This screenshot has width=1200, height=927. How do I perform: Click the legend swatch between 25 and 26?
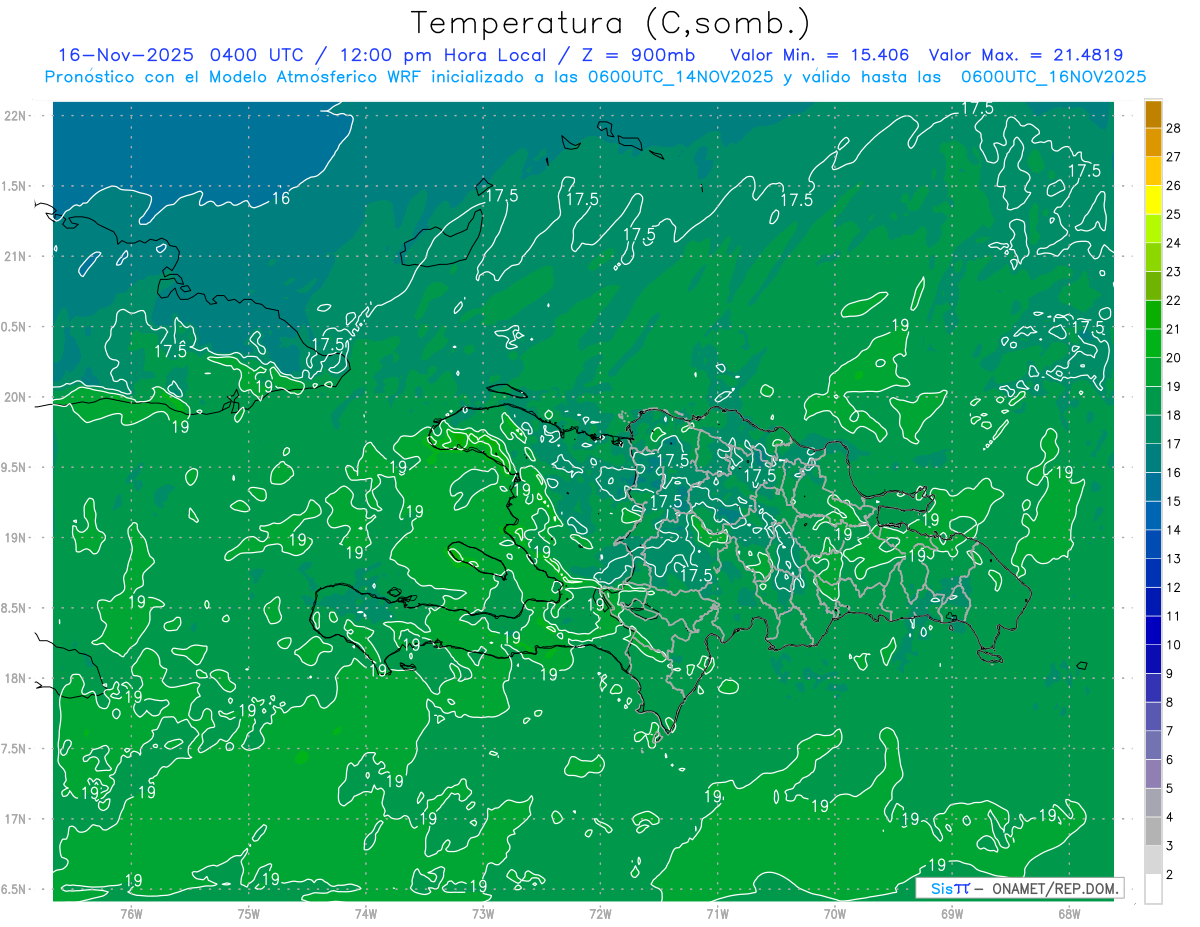1153,200
